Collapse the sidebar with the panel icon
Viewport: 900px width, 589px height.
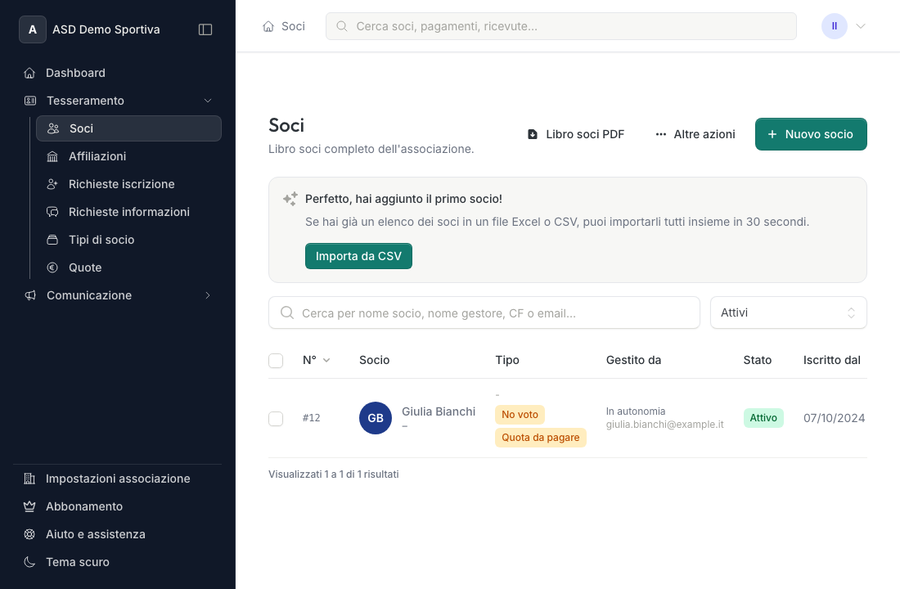[205, 29]
